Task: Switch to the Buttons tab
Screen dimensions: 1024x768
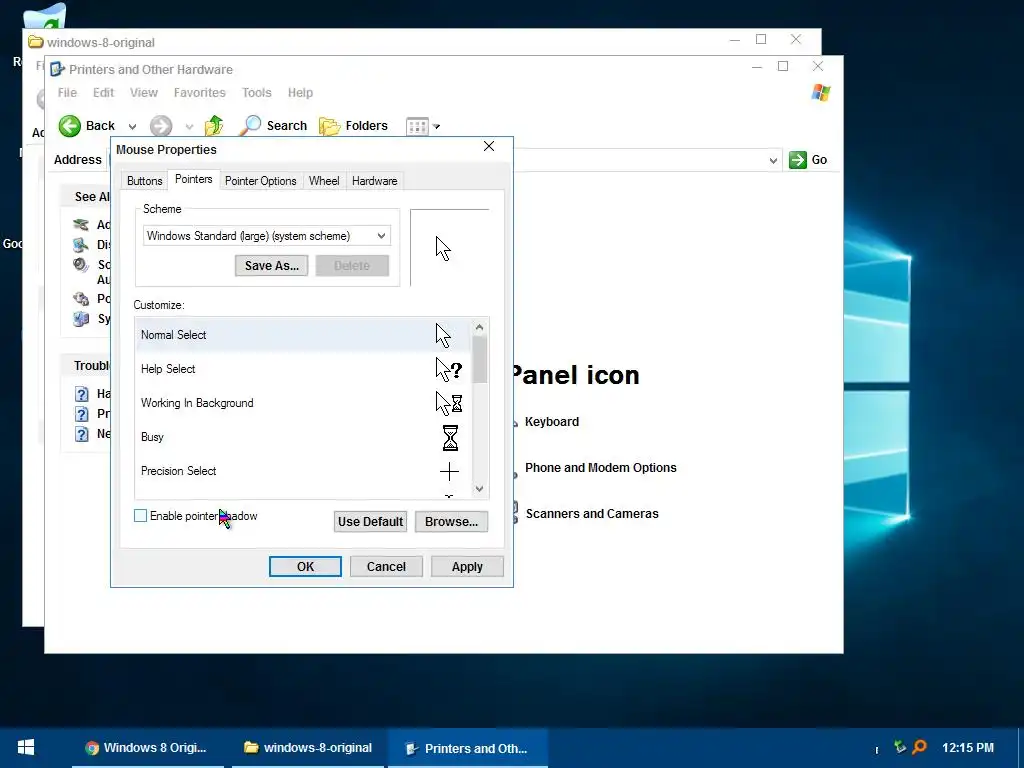Action: [x=144, y=181]
